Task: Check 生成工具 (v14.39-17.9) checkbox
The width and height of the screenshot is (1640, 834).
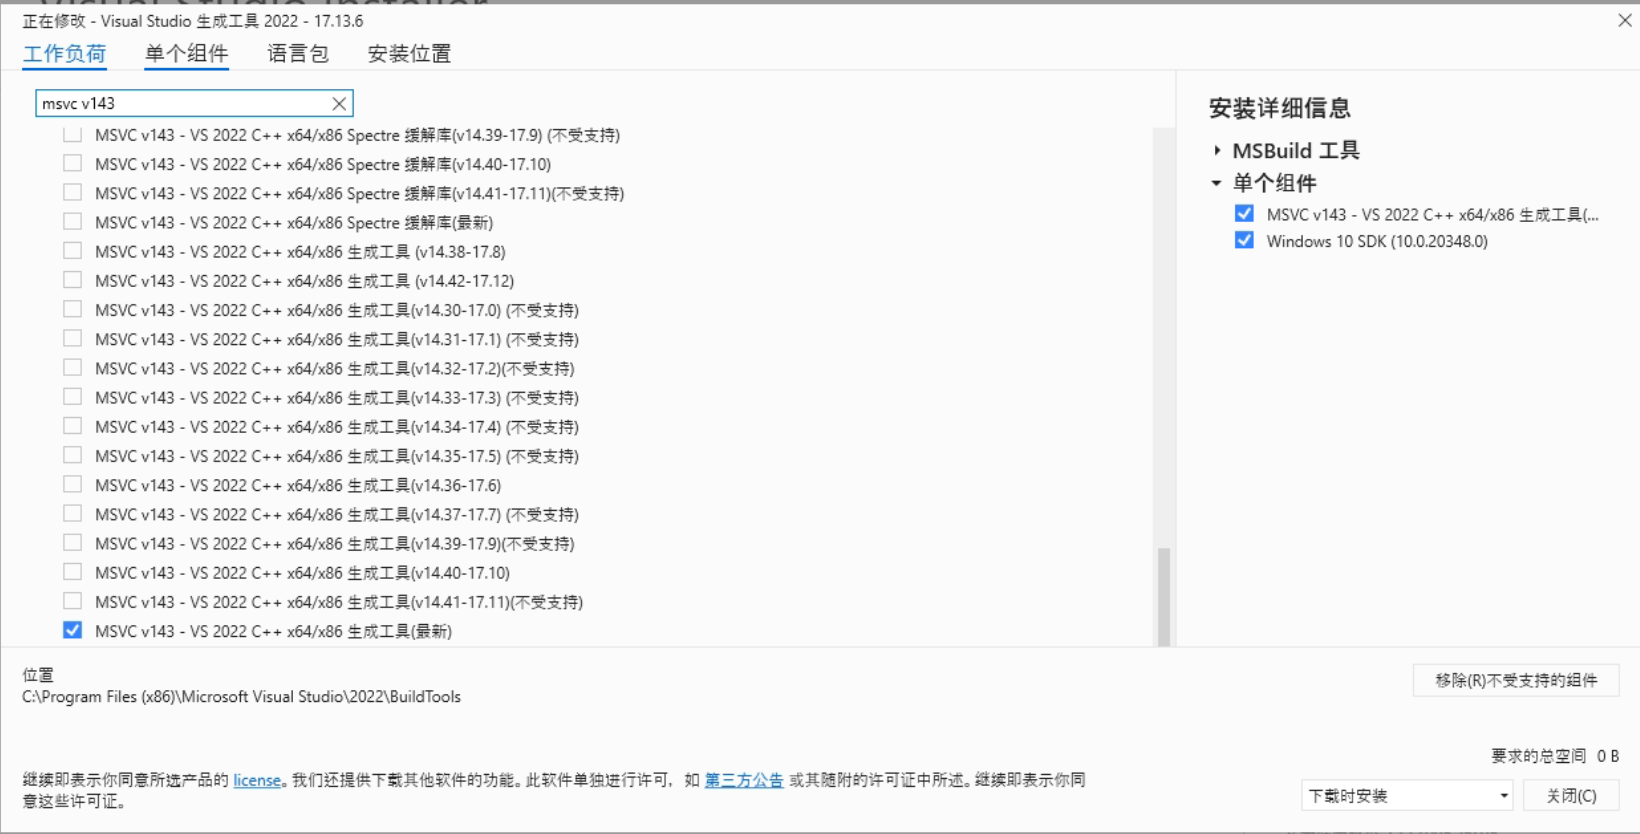Action: (72, 542)
